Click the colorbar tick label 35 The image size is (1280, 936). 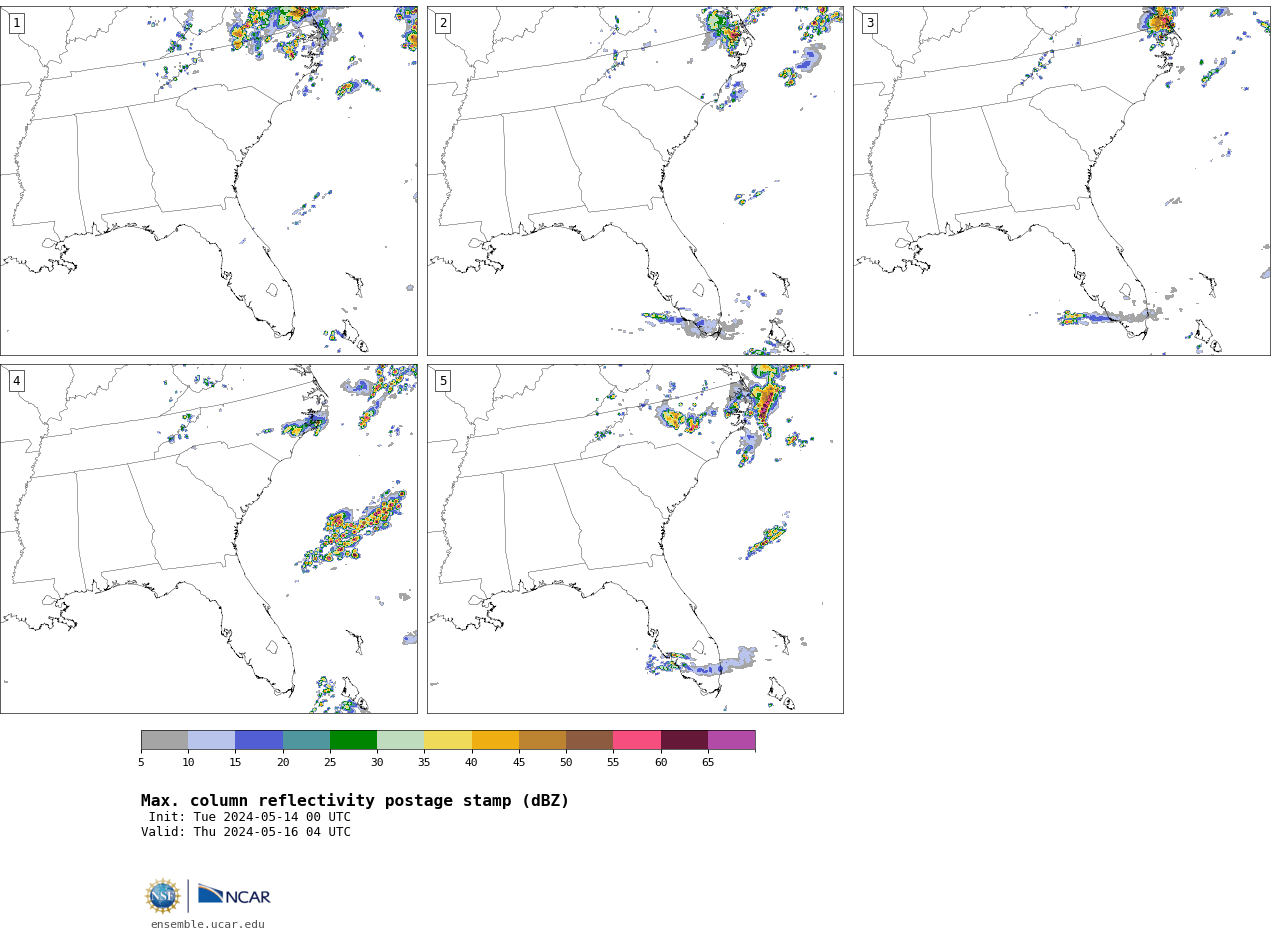coord(424,763)
